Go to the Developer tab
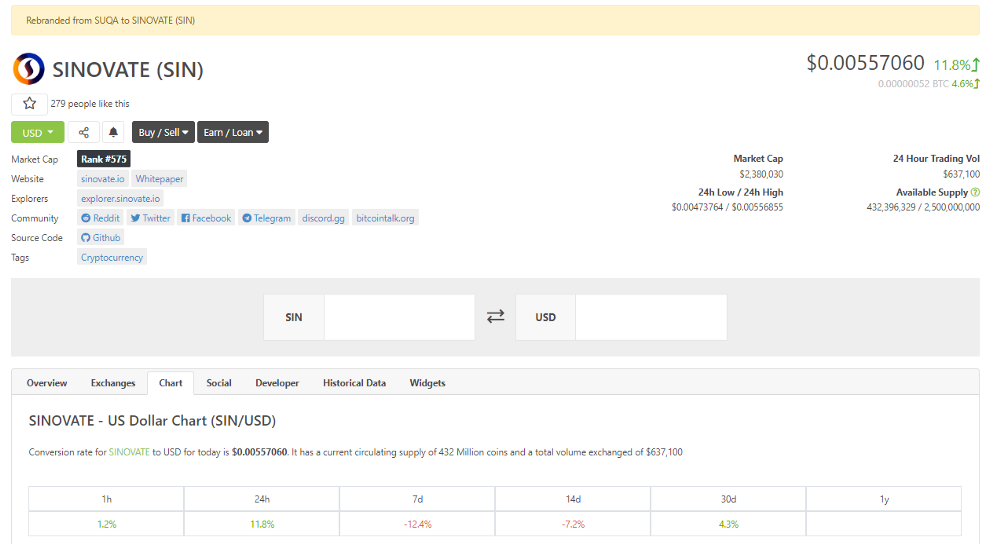1000x544 pixels. pos(277,383)
